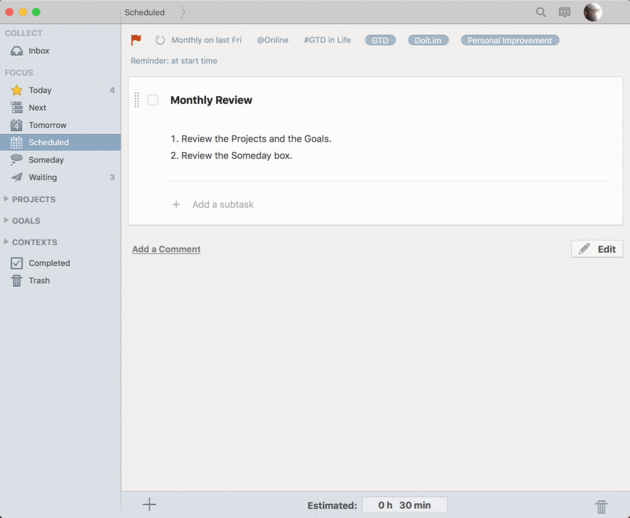Viewport: 630px width, 518px height.
Task: Click the orange priority flag icon
Action: coord(136,40)
